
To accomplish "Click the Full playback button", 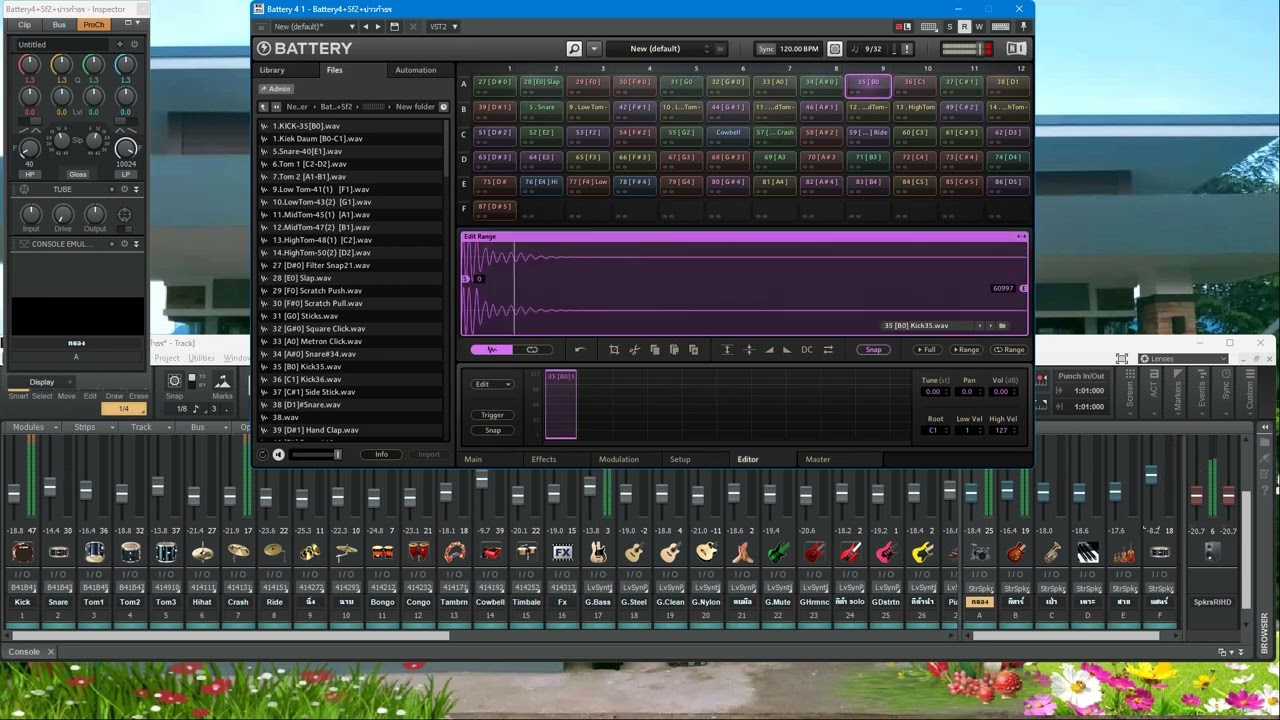I will point(926,350).
